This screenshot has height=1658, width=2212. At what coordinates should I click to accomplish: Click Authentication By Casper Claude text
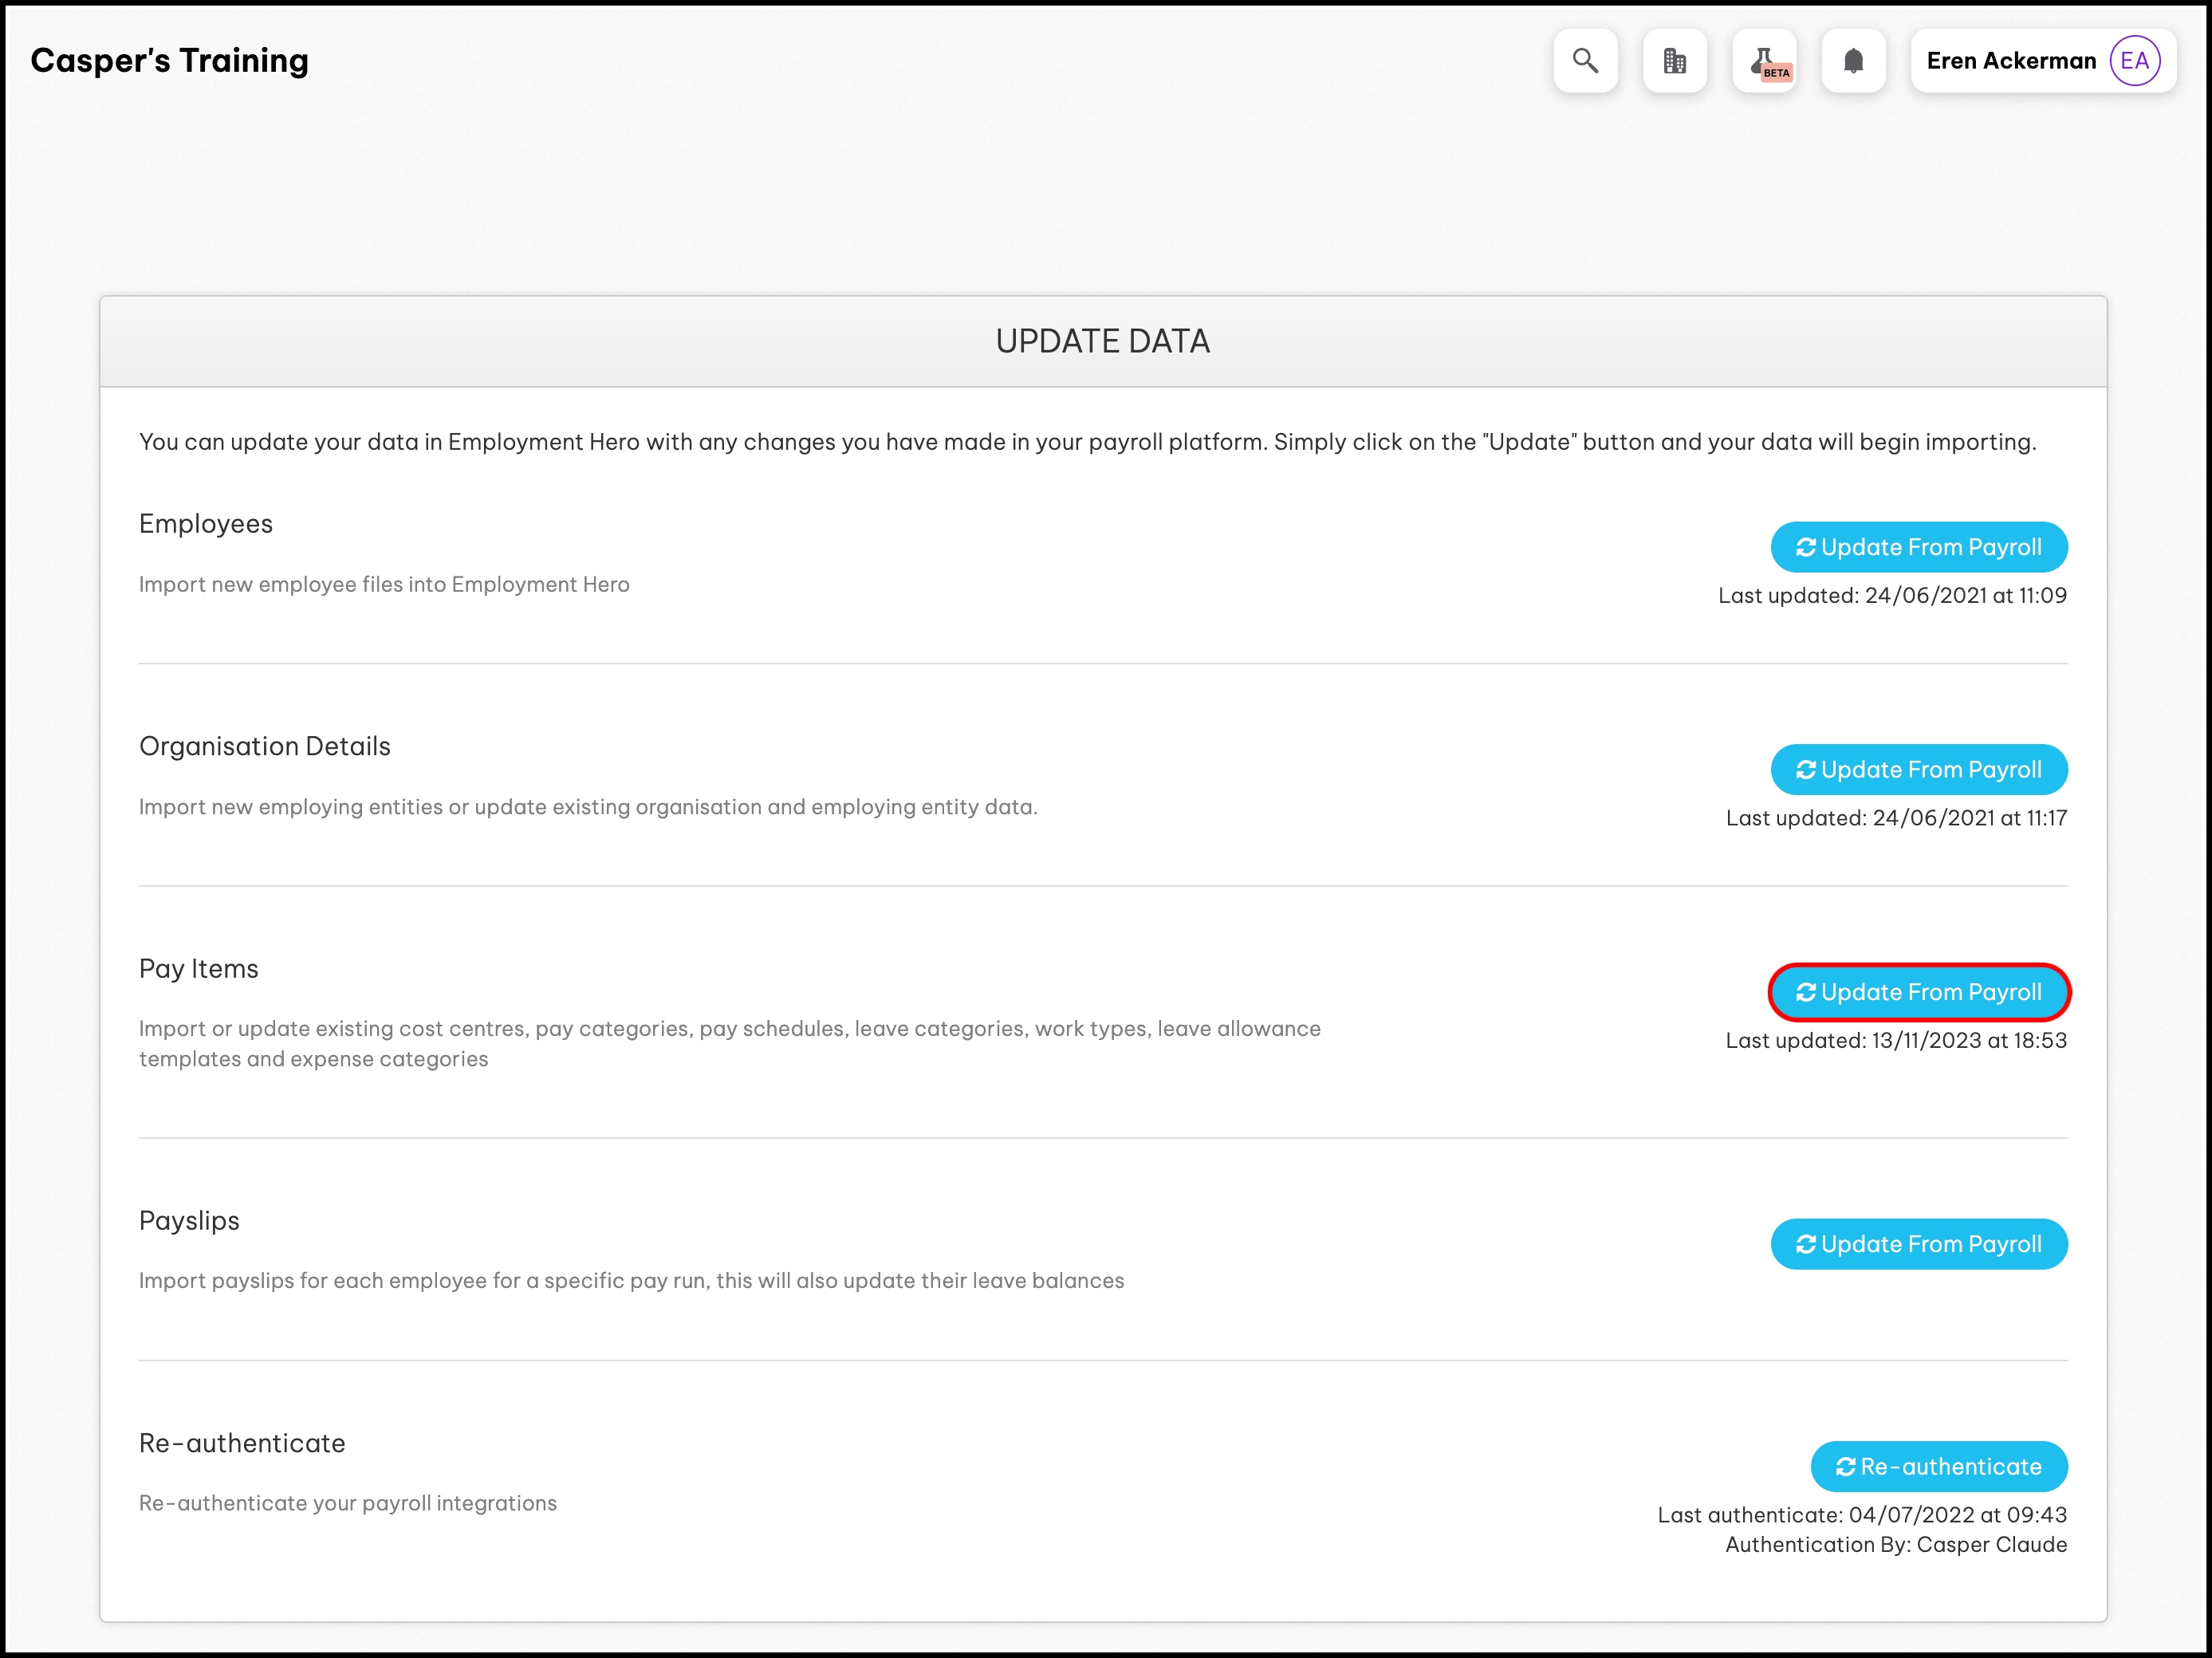click(x=1895, y=1544)
